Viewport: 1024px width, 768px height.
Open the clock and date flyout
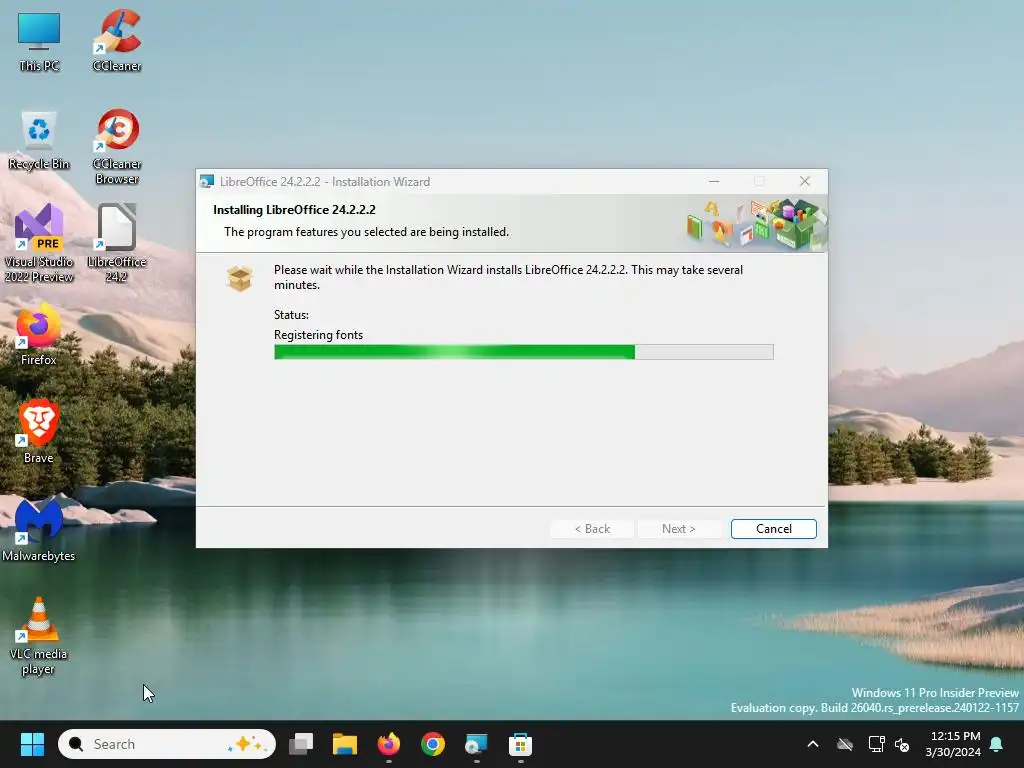(x=953, y=744)
